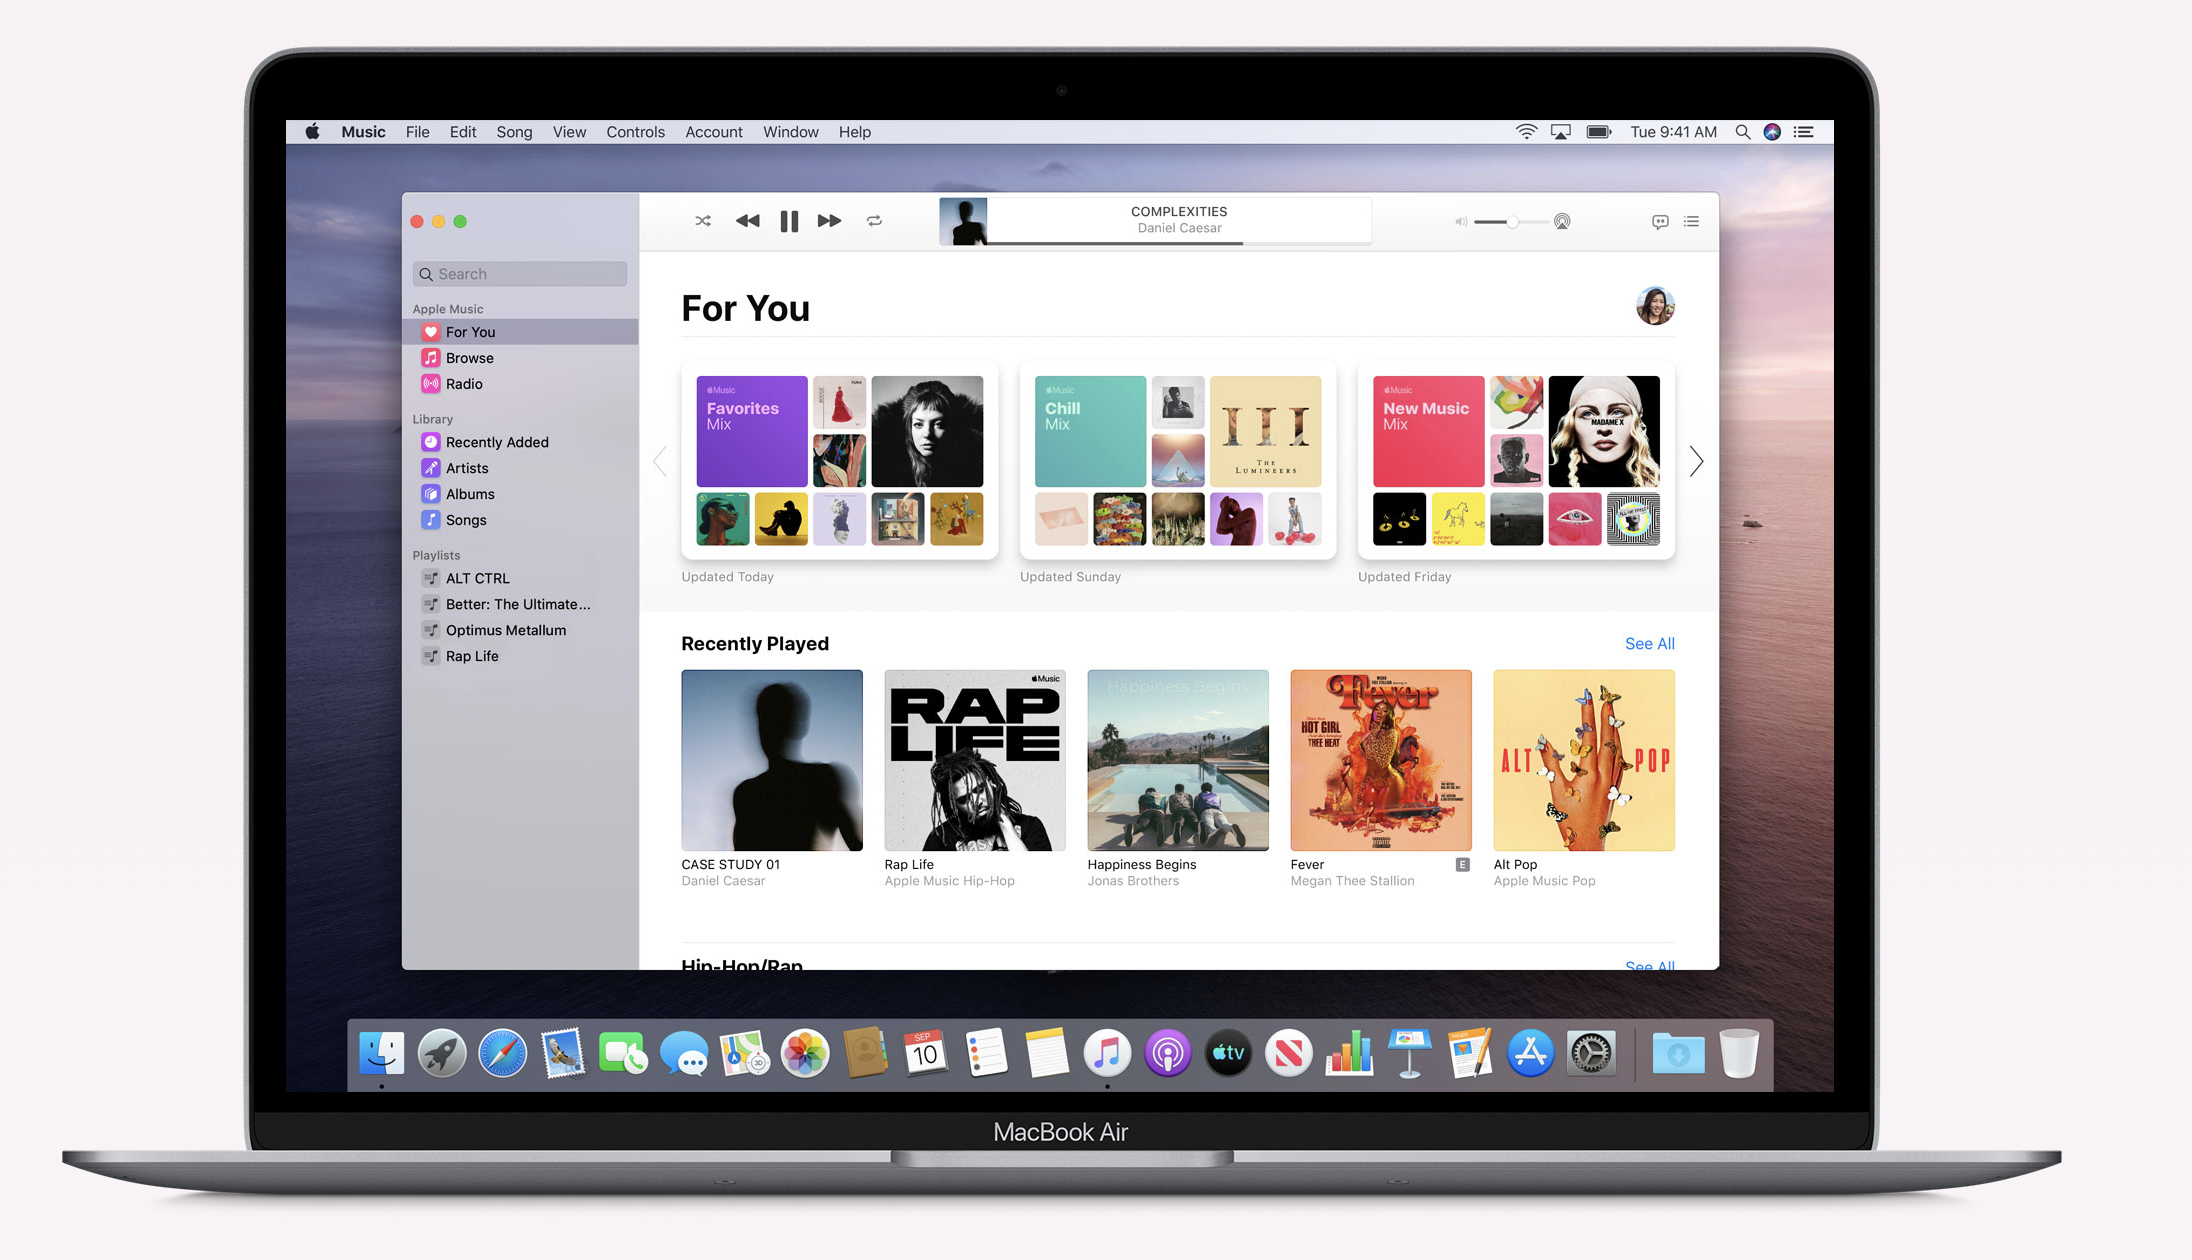Open Albums in the Library

pyautogui.click(x=520, y=494)
